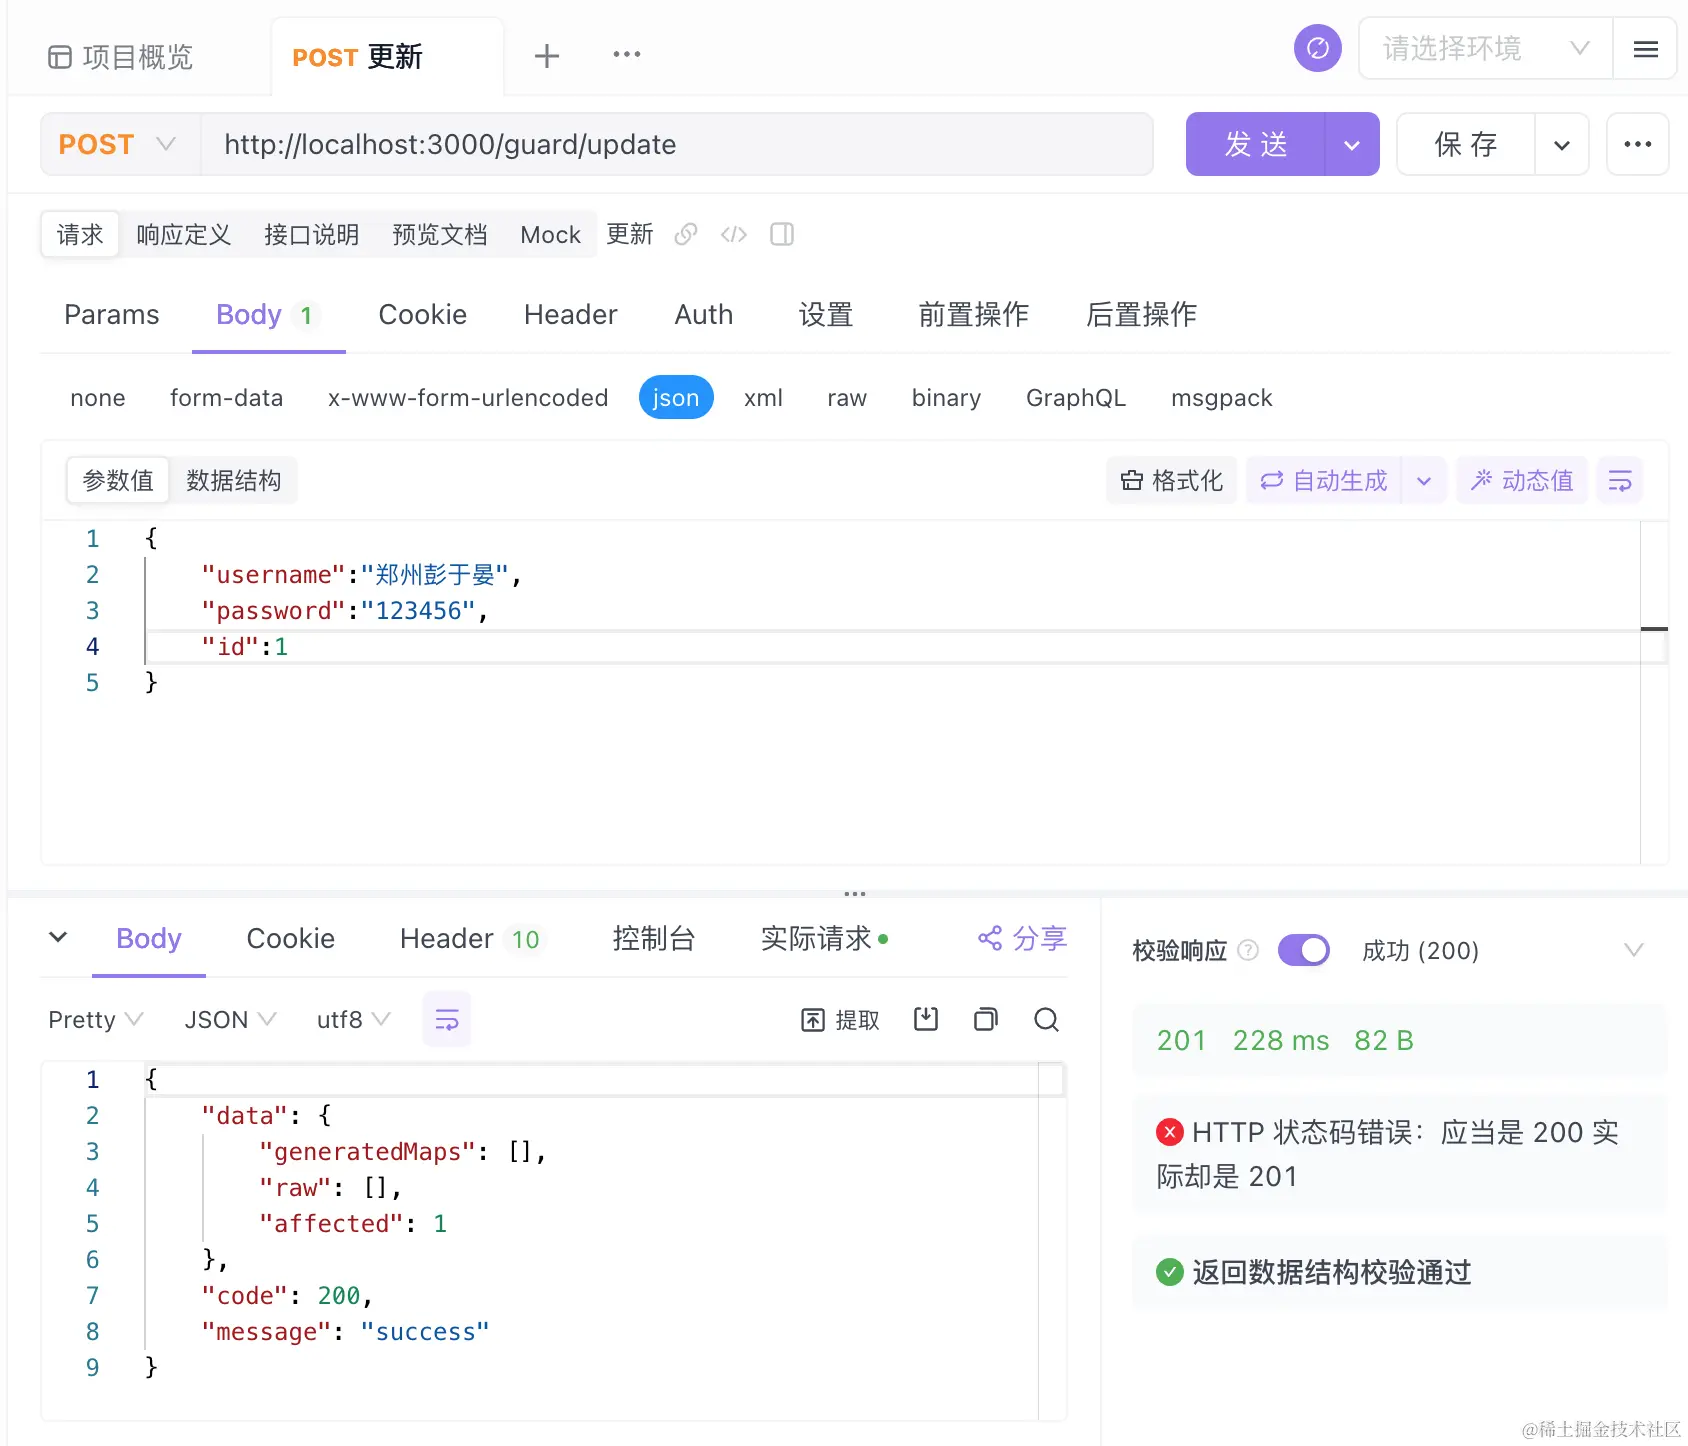
Task: Open the 前置操作 tab
Action: coord(973,315)
